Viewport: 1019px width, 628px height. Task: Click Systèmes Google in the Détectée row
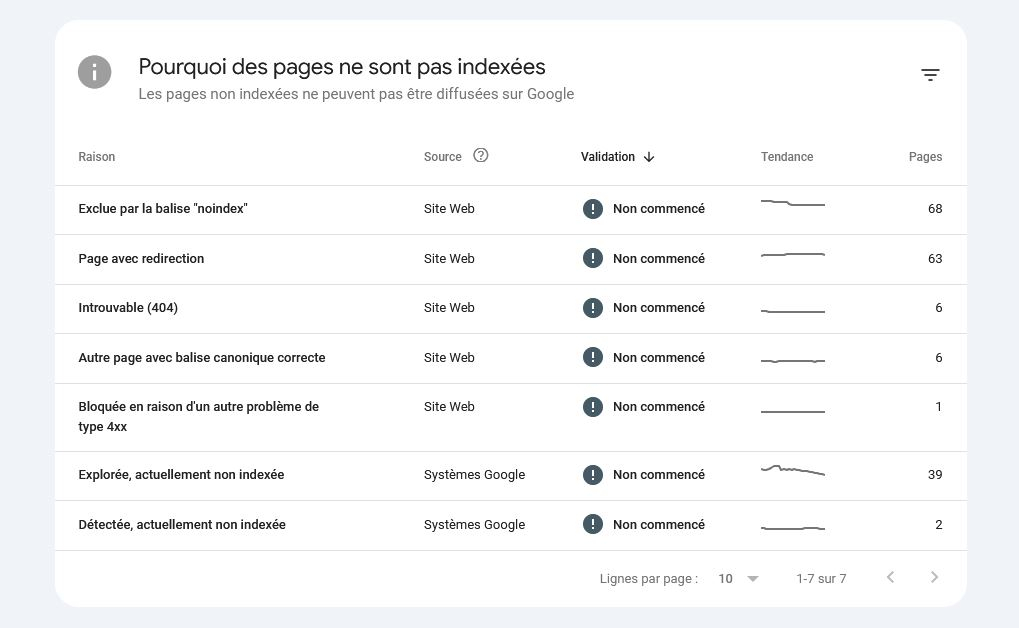pyautogui.click(x=474, y=524)
